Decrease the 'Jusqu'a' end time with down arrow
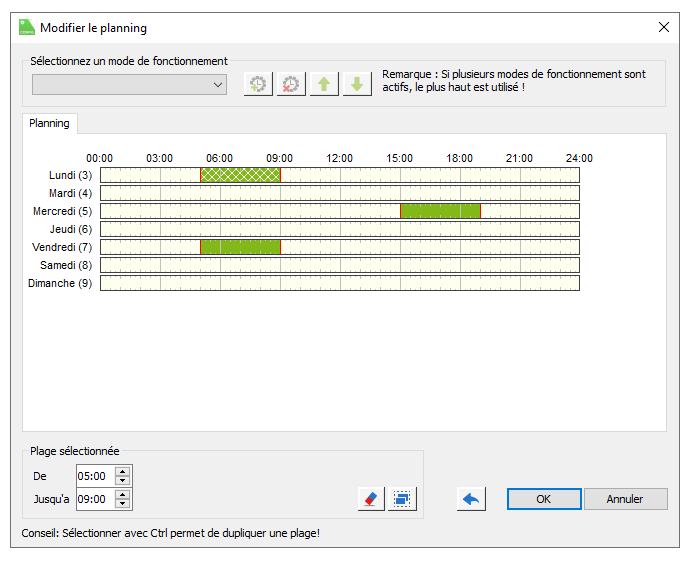The height and width of the screenshot is (561, 691). pos(122,503)
